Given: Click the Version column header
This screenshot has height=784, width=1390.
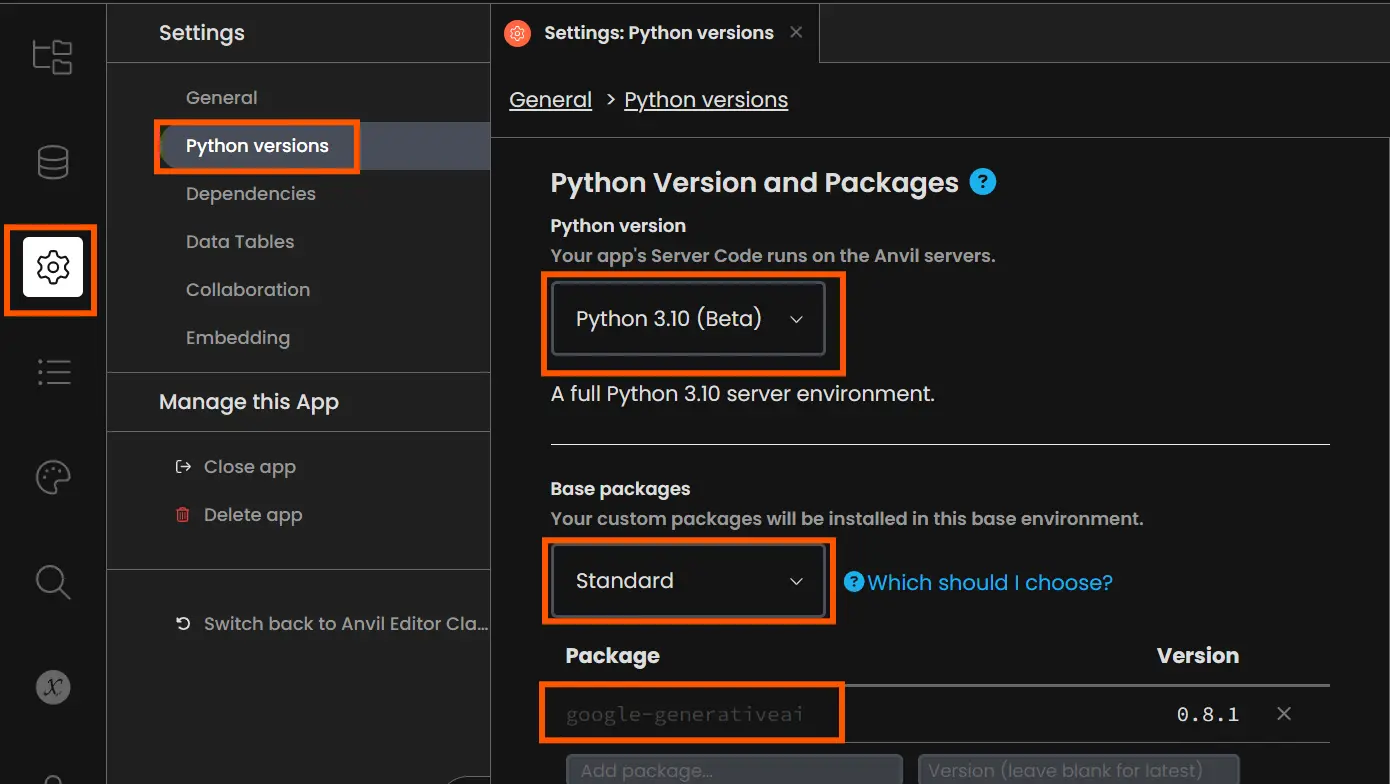Looking at the screenshot, I should click(1198, 656).
